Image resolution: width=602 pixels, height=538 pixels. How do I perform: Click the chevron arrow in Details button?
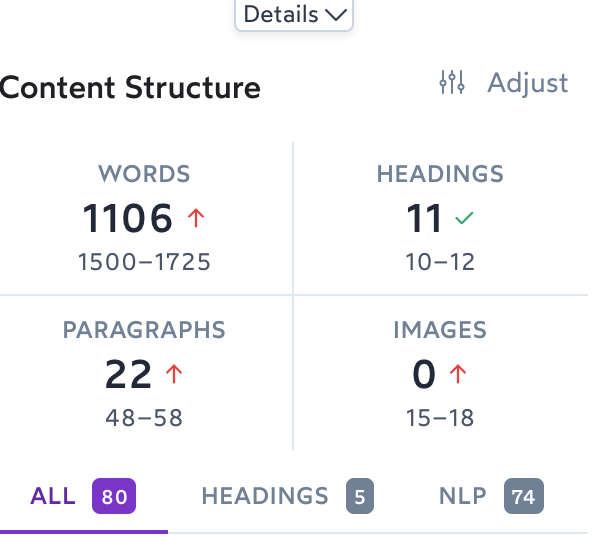tap(336, 15)
